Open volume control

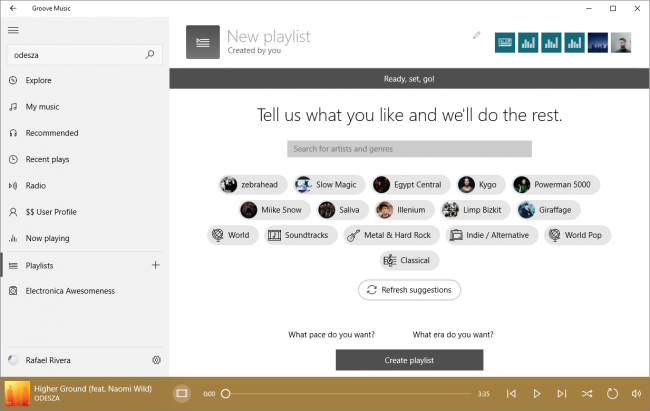tap(636, 393)
